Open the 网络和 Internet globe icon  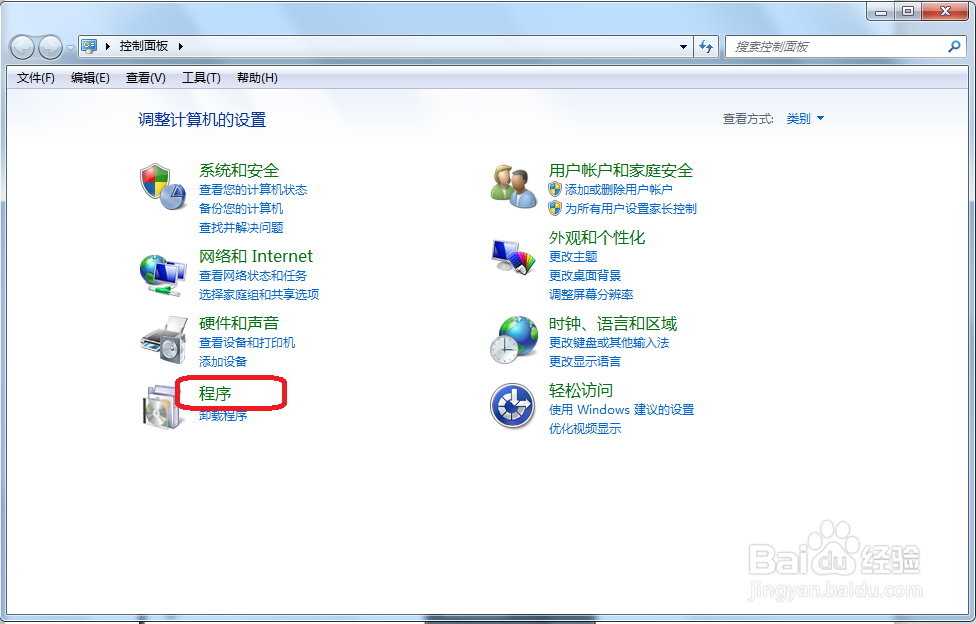(163, 275)
